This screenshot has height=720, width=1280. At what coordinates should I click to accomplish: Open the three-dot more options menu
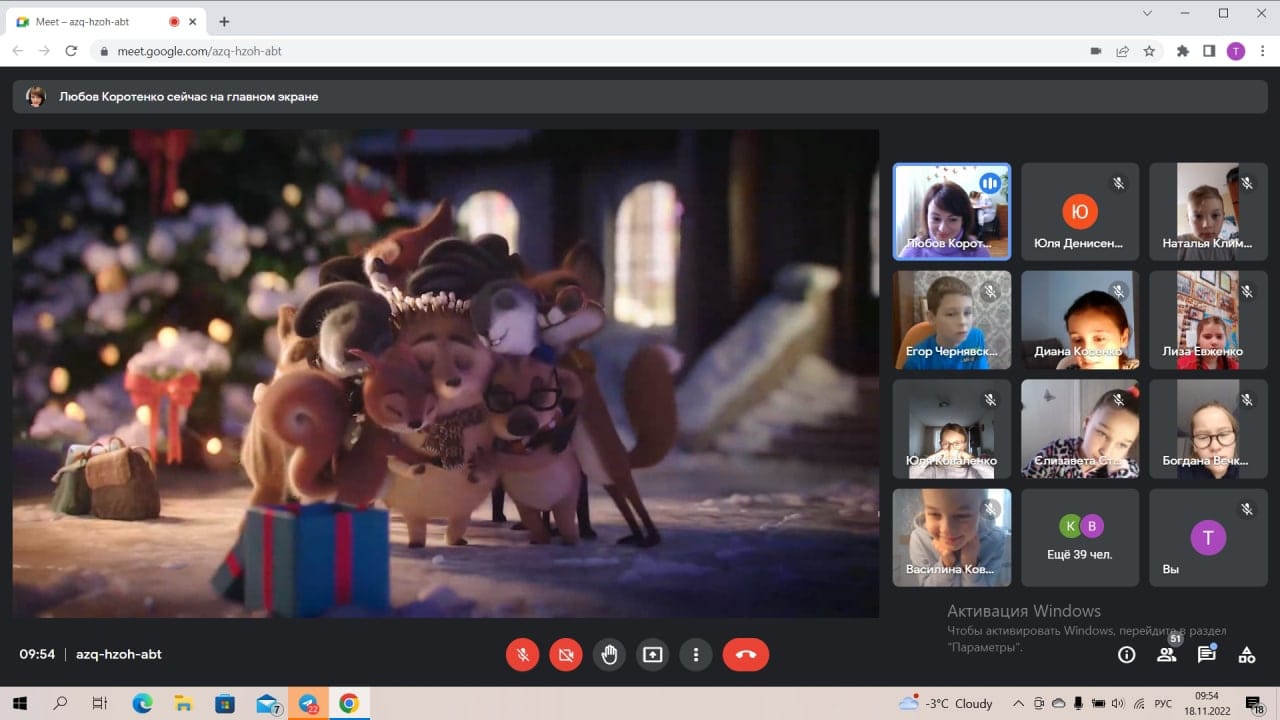click(696, 655)
